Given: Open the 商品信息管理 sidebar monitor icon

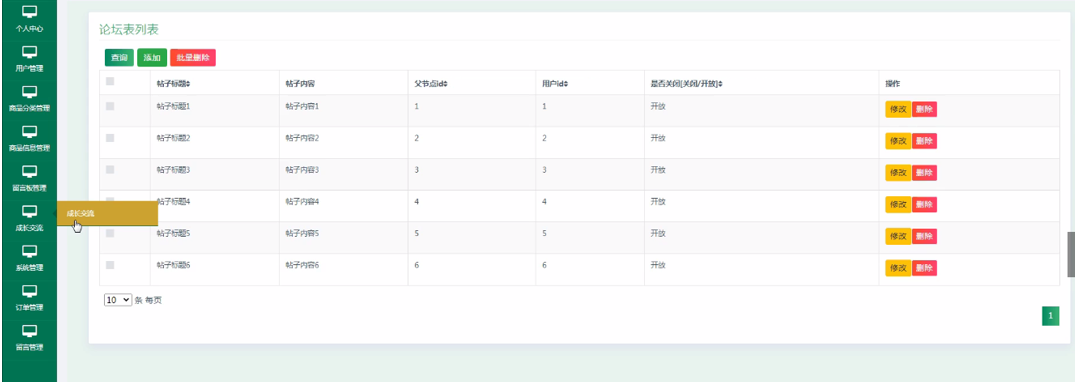Looking at the screenshot, I should 29,132.
